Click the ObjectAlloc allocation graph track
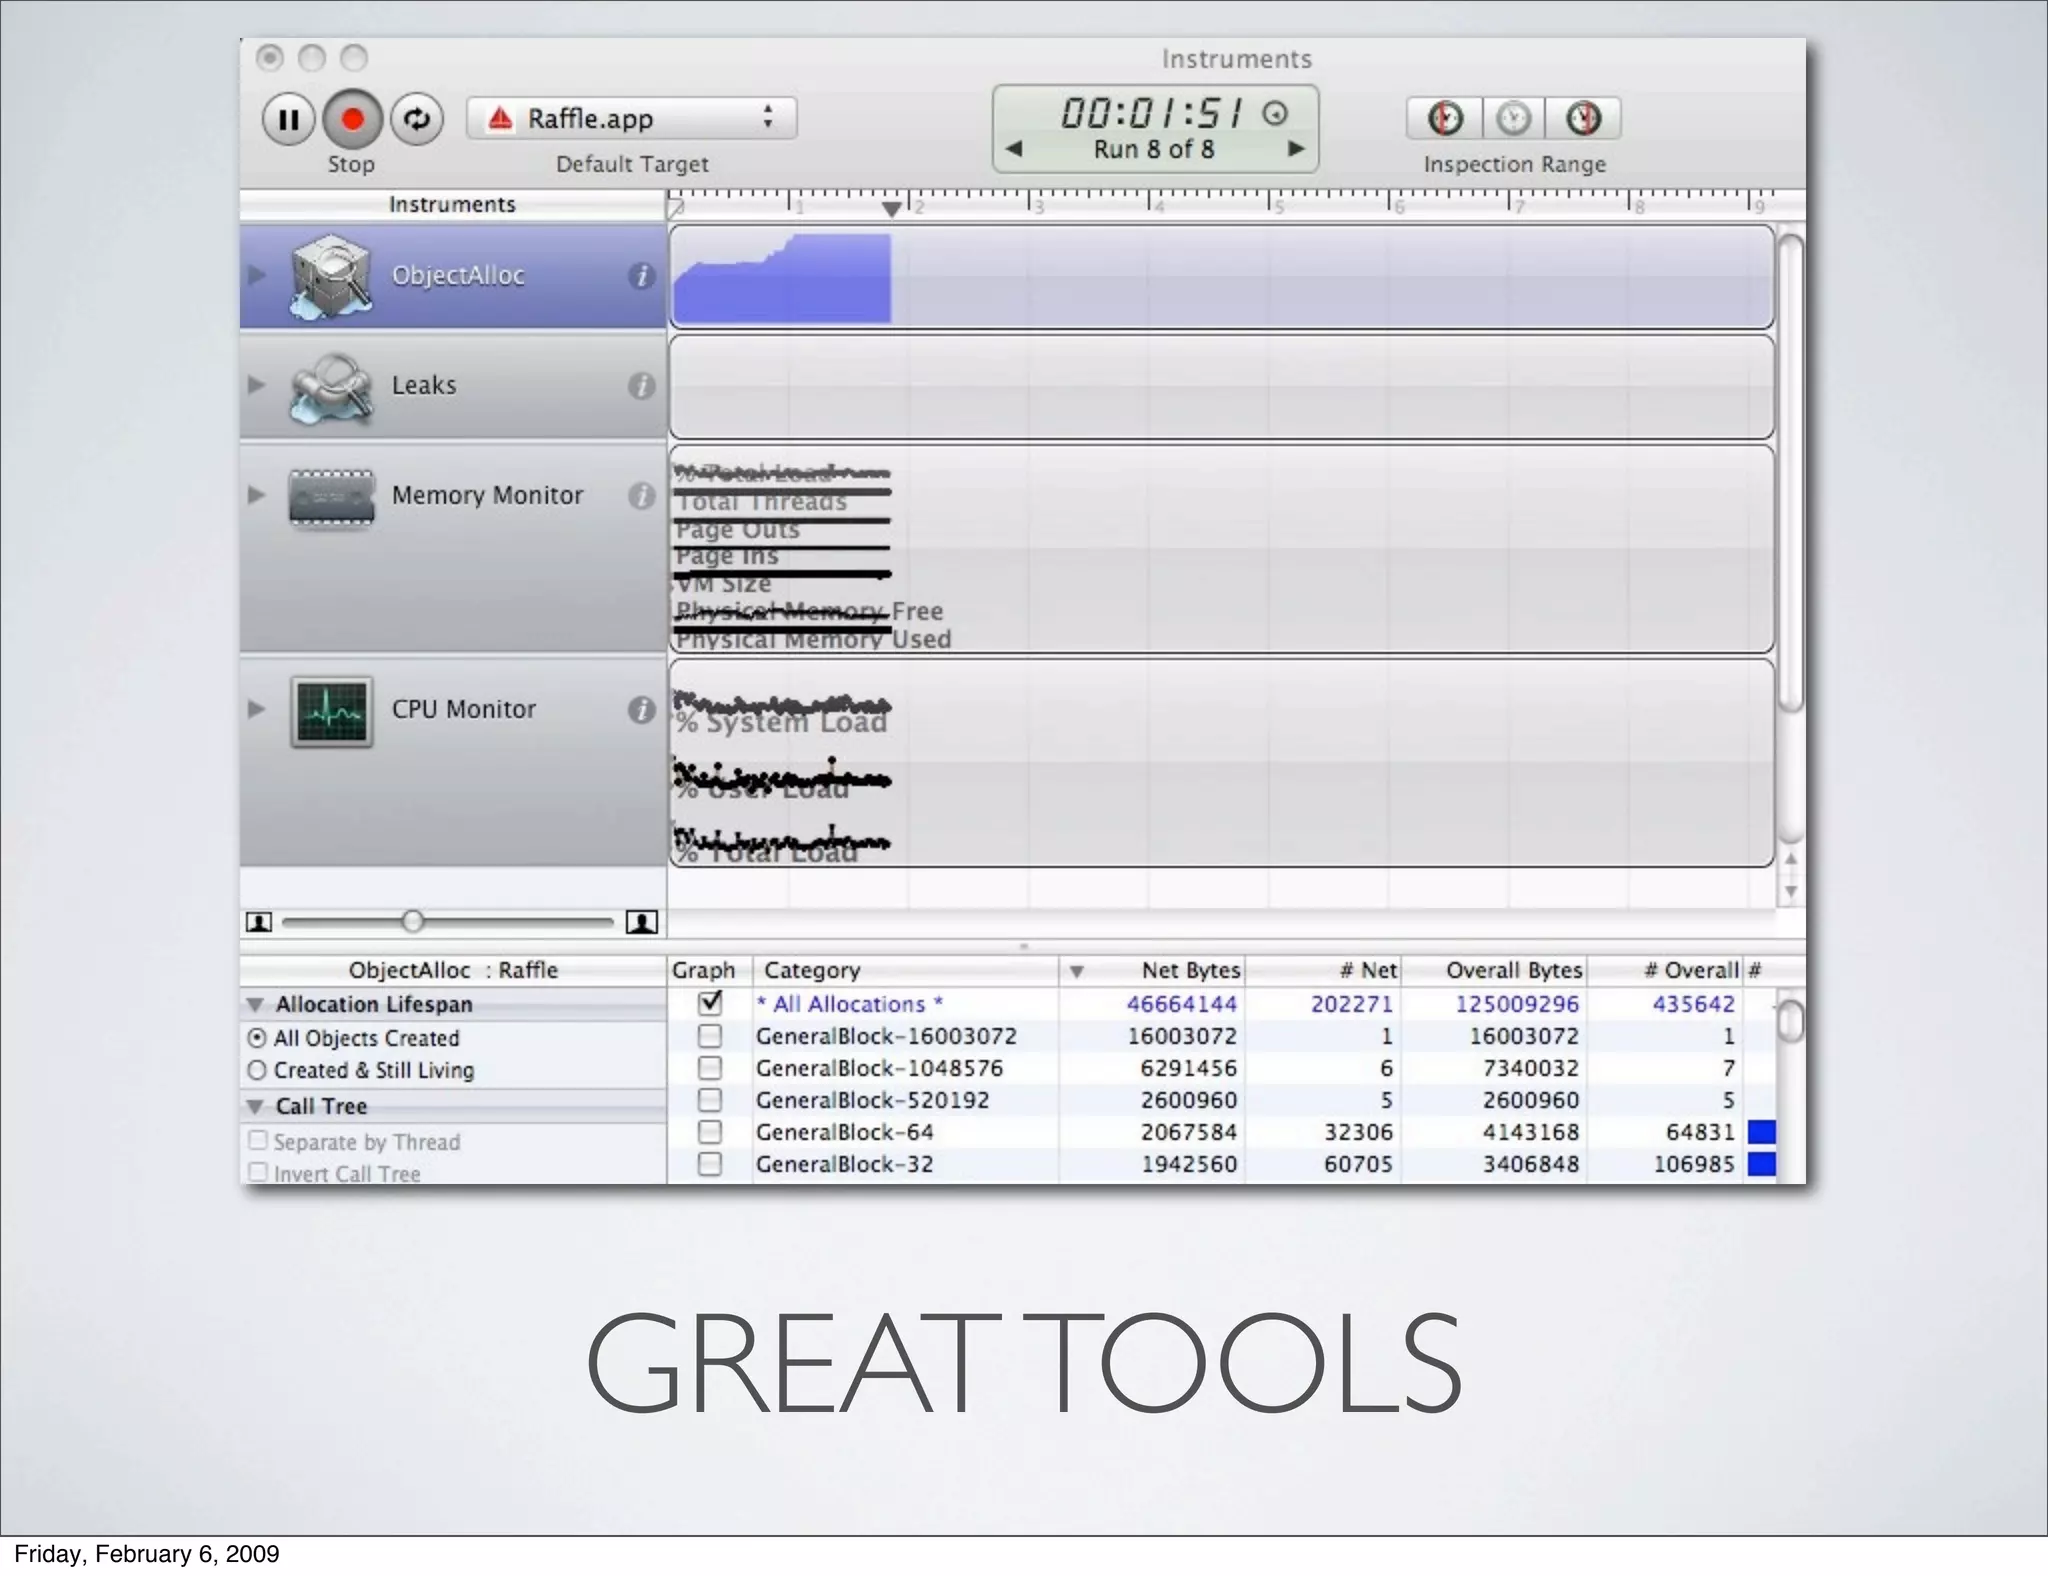2048x1576 pixels. coord(1221,277)
